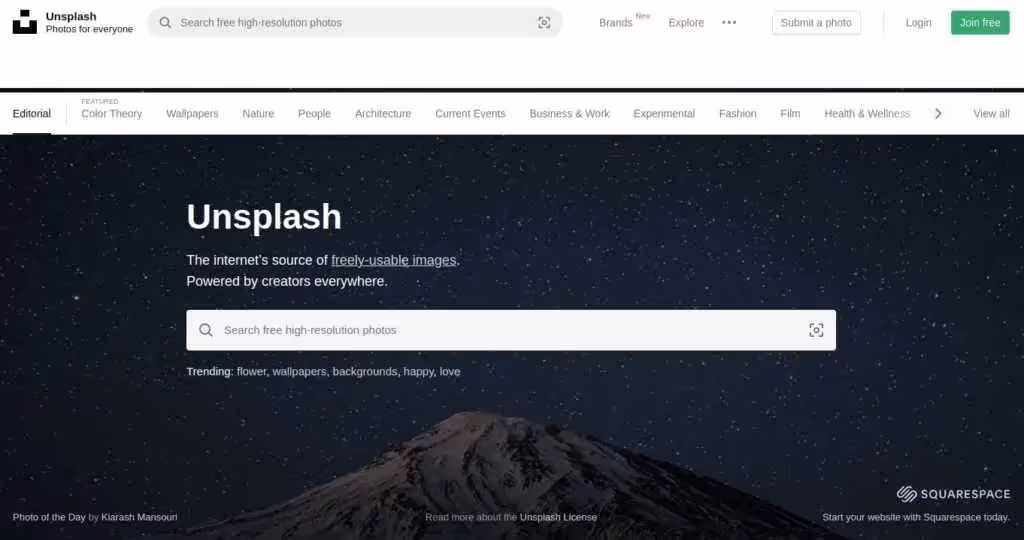This screenshot has width=1024, height=540.
Task: Focus the hero search photos field
Action: [x=511, y=330]
